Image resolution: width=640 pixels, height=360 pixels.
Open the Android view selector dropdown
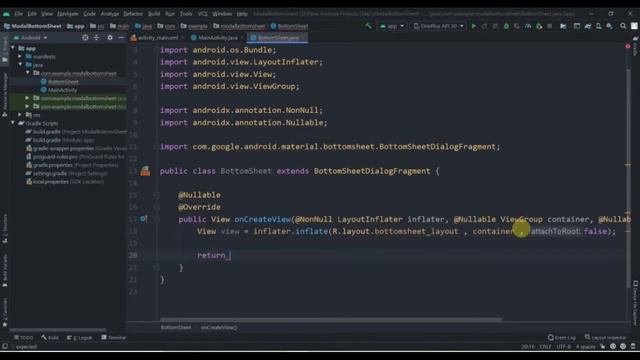[x=31, y=38]
